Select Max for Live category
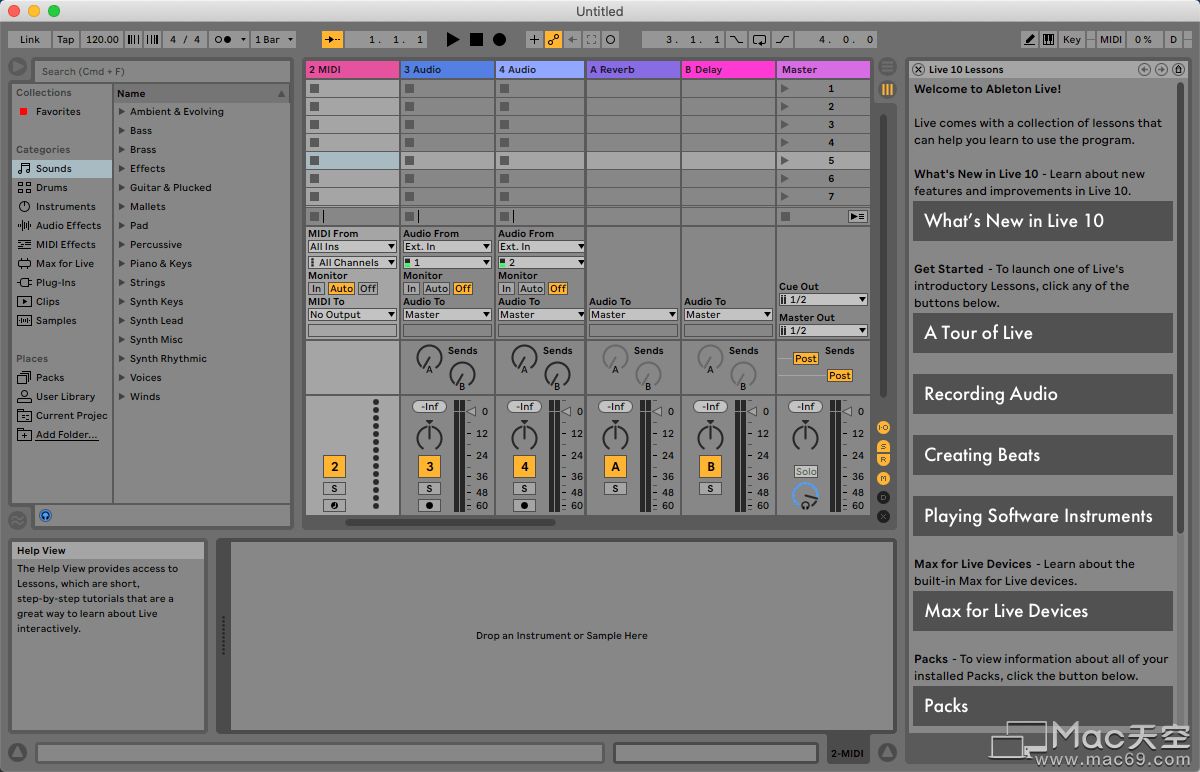The height and width of the screenshot is (772, 1200). click(62, 264)
